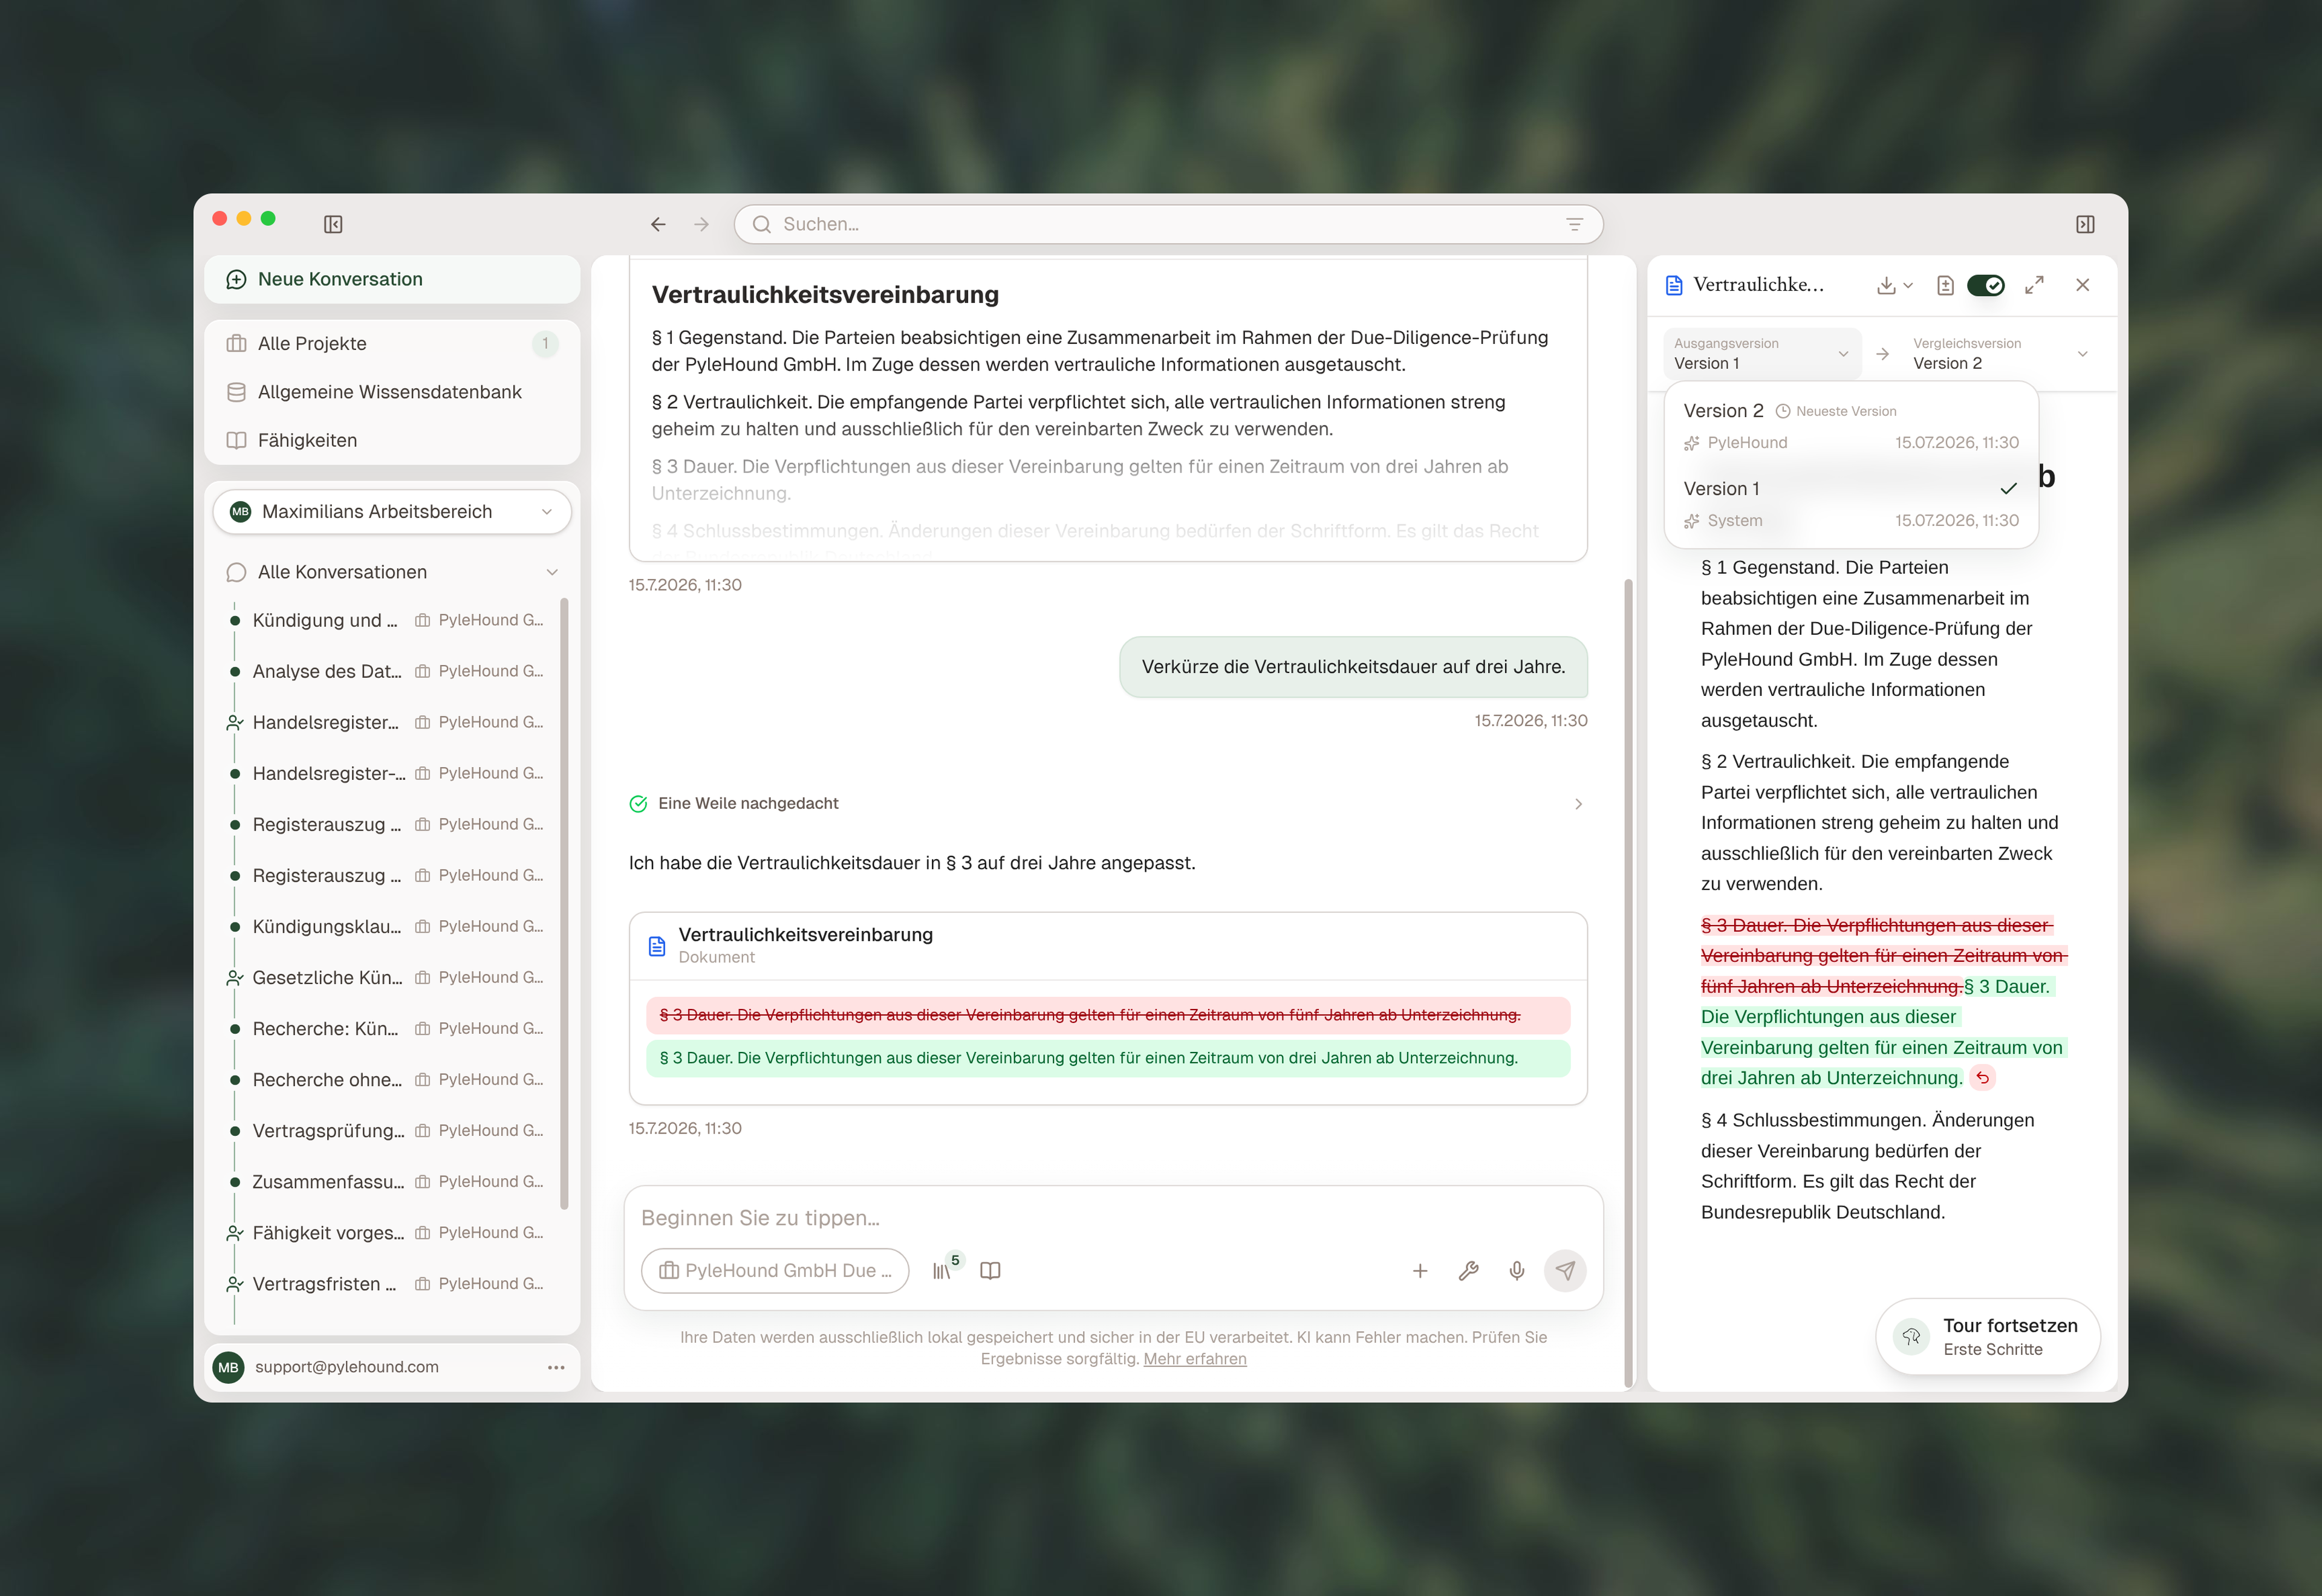Viewport: 2322px width, 1596px height.
Task: Click the document file icon beside the toggle
Action: pos(1945,285)
